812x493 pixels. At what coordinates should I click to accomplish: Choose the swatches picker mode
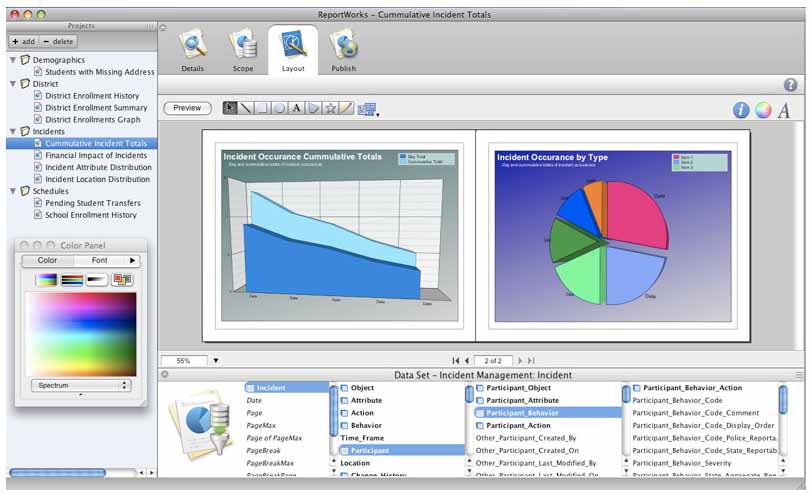coord(122,280)
